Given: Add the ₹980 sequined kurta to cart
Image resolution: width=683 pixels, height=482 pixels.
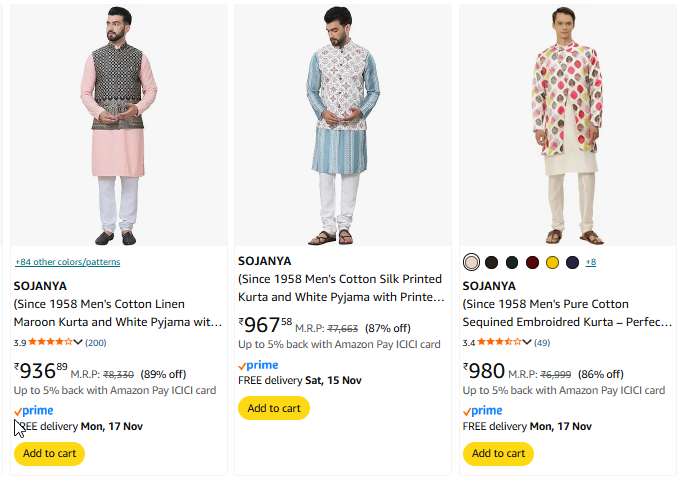Looking at the screenshot, I should click(497, 453).
